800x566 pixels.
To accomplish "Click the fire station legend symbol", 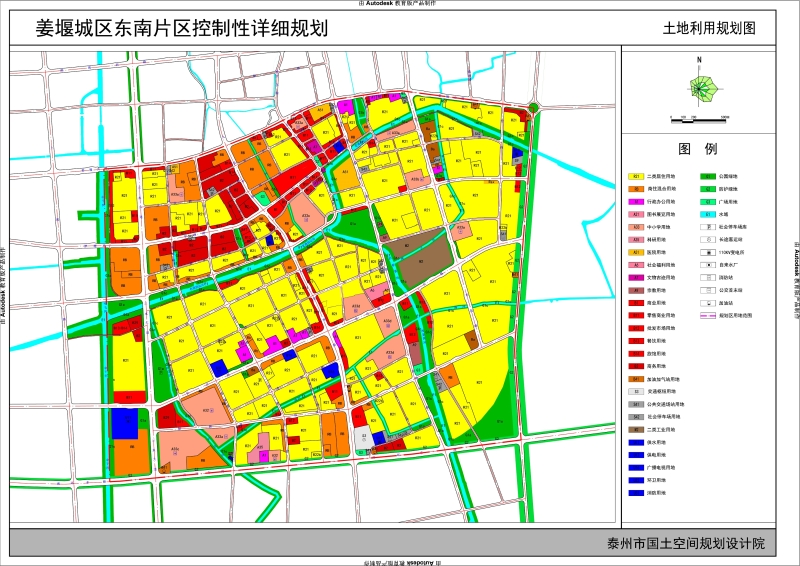I will [x=707, y=278].
